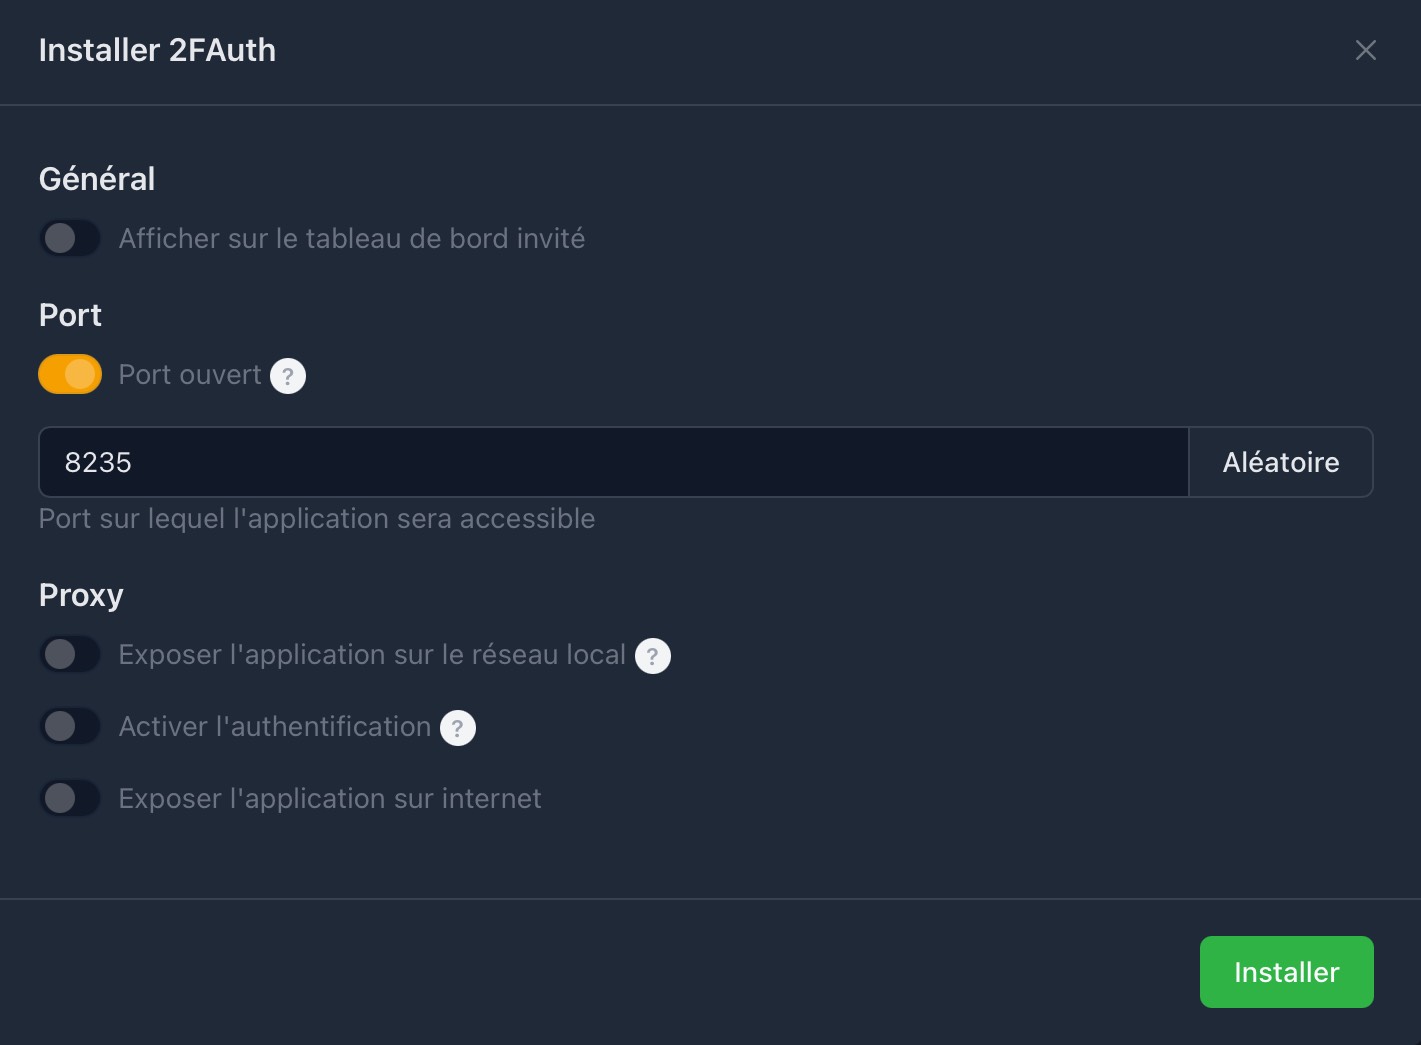Click the Port ouvert label text
The image size is (1421, 1045).
coord(190,374)
